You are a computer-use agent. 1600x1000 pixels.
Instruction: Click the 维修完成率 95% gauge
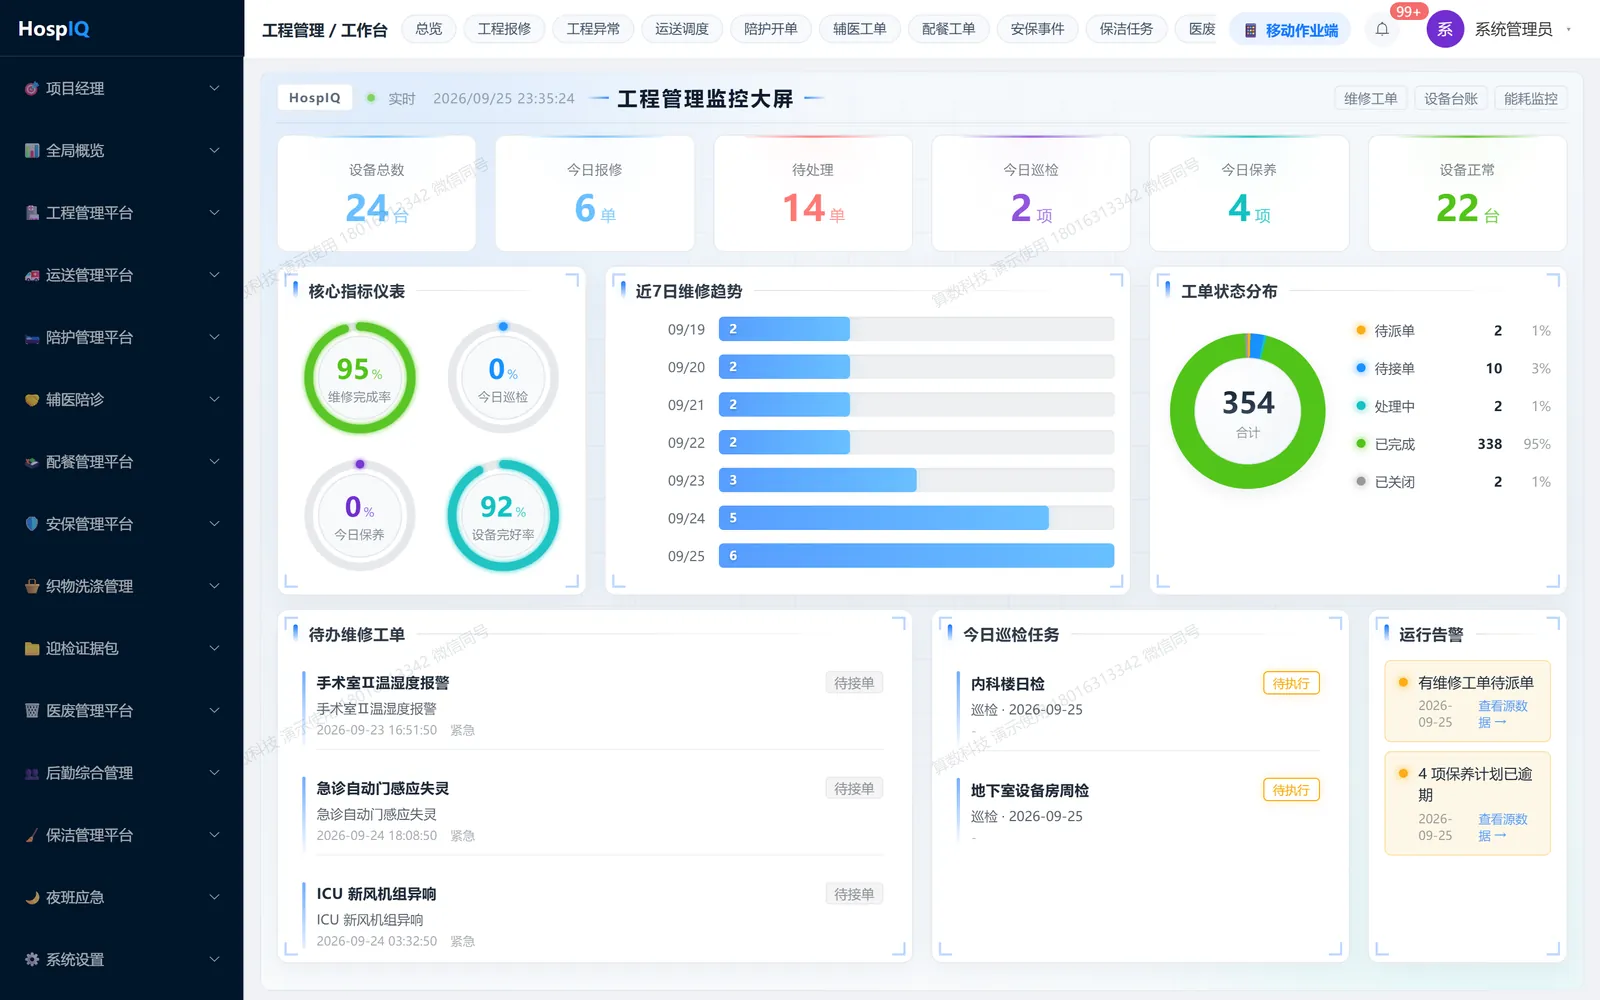360,378
